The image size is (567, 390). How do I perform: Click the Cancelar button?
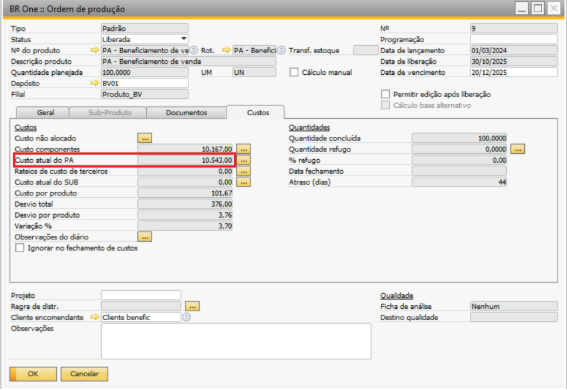(84, 374)
